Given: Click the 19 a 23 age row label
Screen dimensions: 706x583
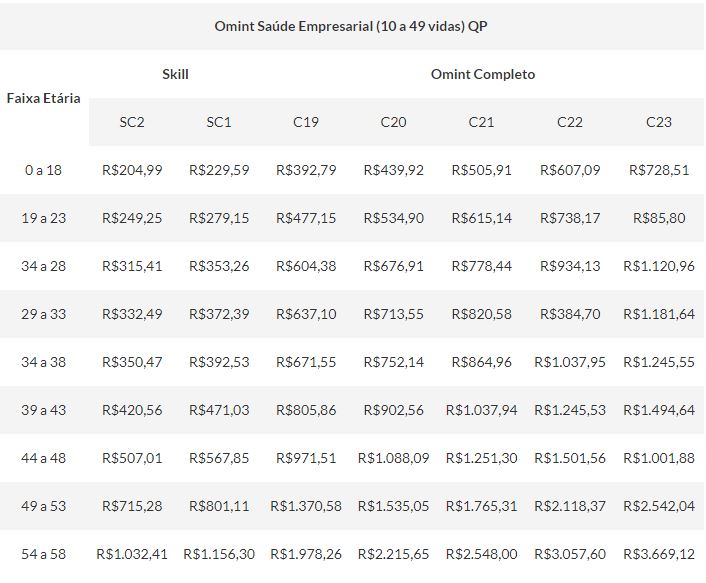Looking at the screenshot, I should pyautogui.click(x=43, y=218).
